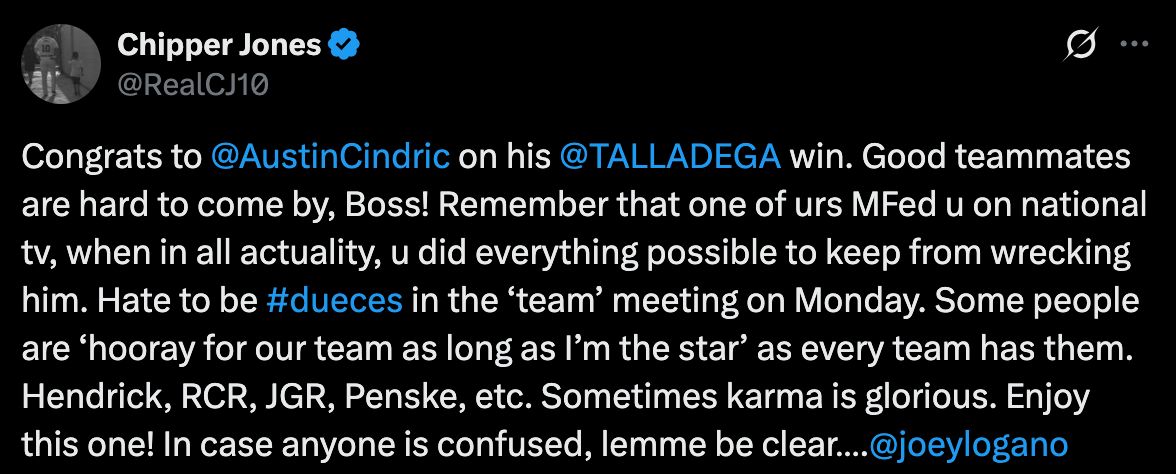Click the blue verified badge beside Chipper Jones
This screenshot has width=1176, height=474.
pyautogui.click(x=344, y=46)
